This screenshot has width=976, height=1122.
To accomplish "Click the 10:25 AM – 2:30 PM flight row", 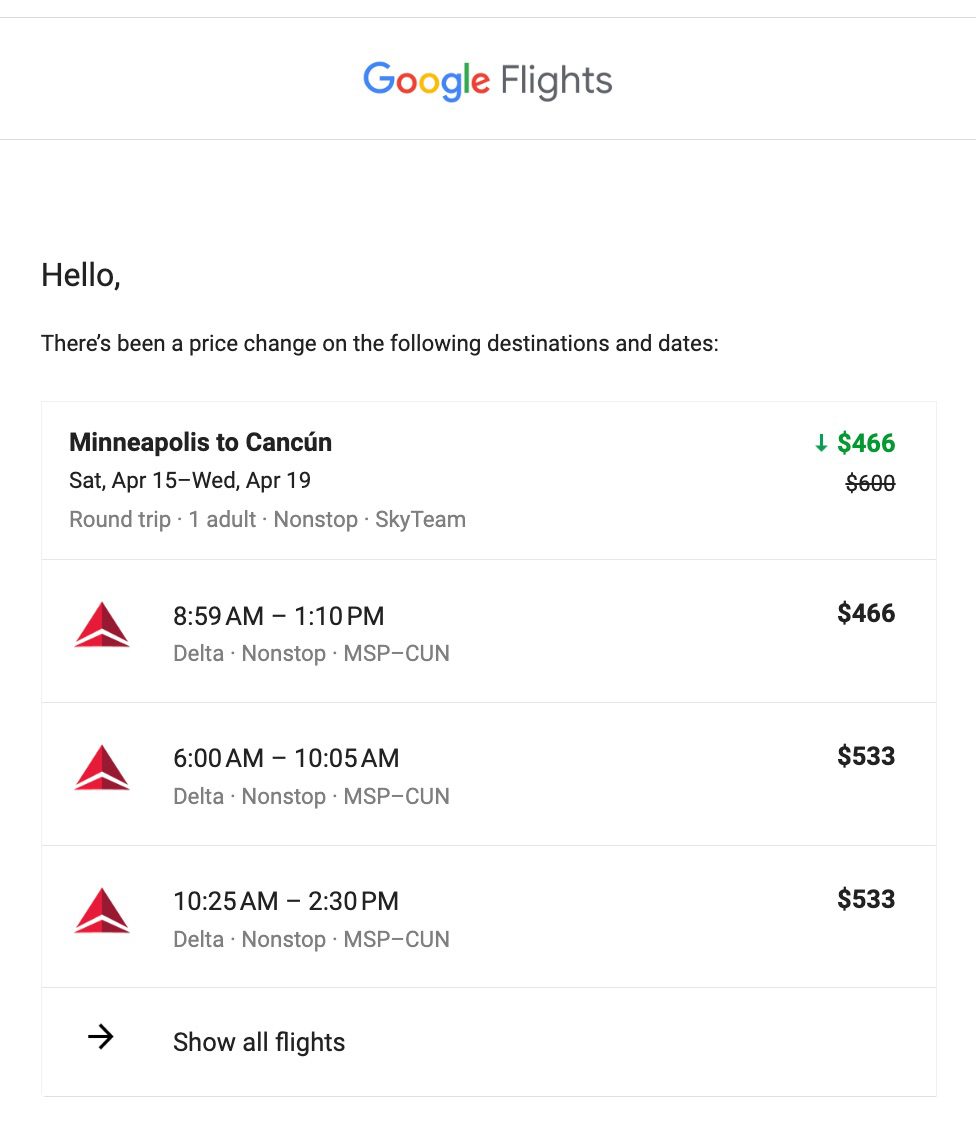I will tap(286, 900).
